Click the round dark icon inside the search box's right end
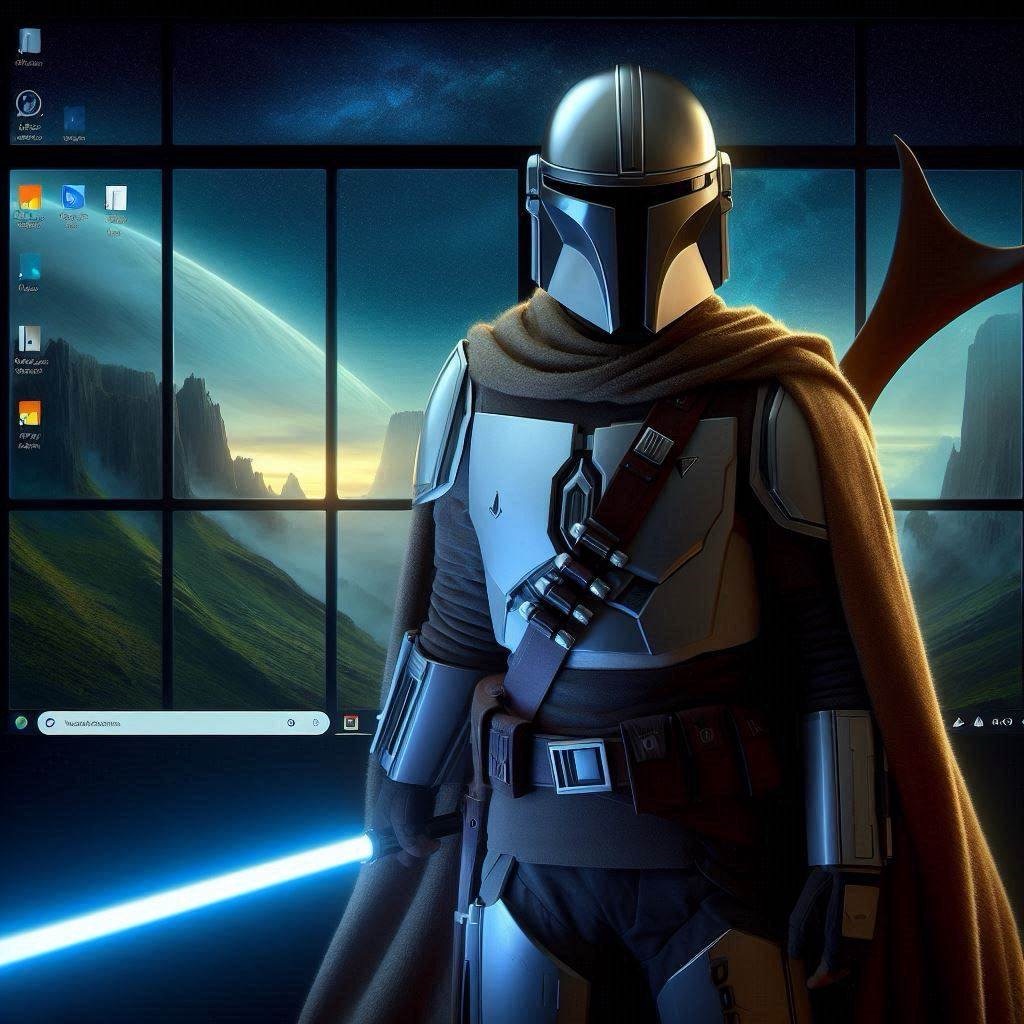 290,723
